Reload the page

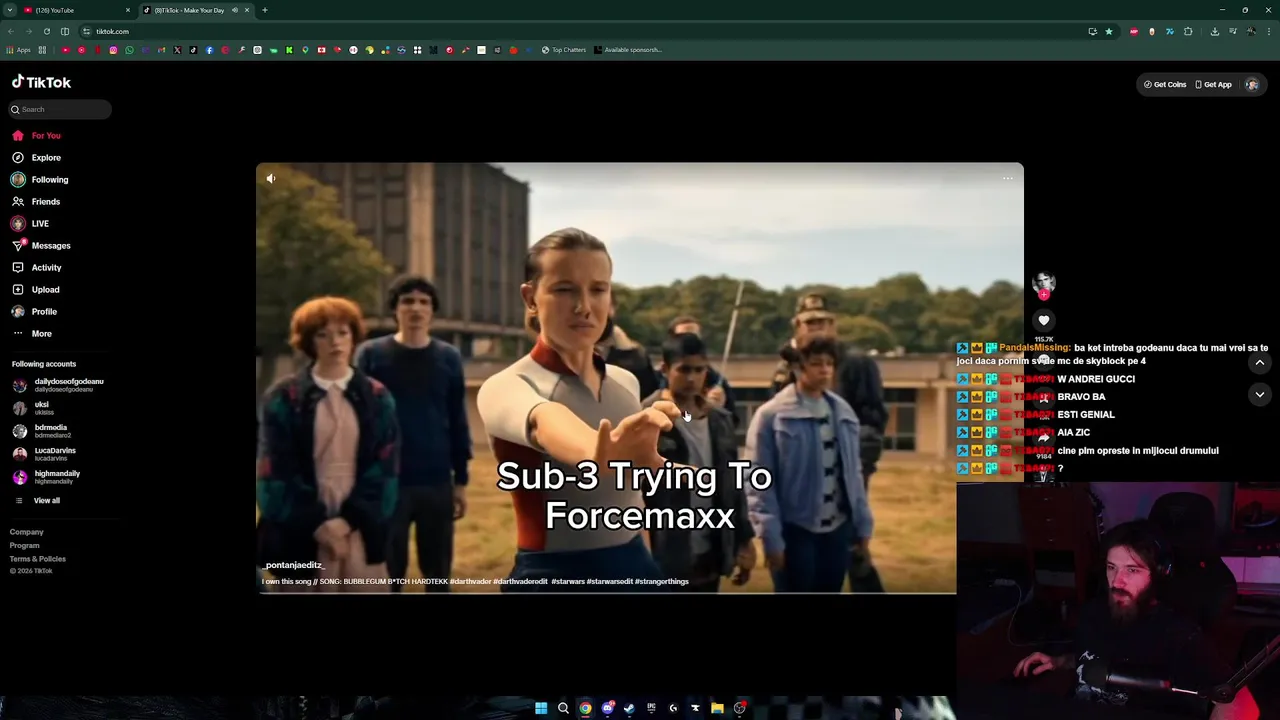click(x=46, y=31)
